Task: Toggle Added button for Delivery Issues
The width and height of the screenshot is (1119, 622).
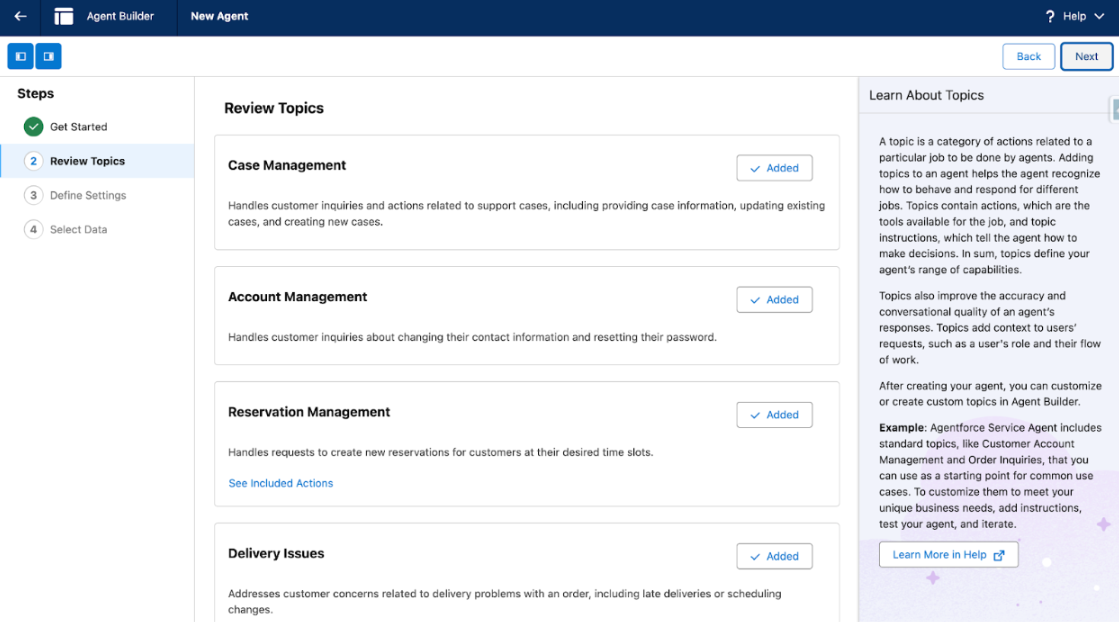Action: point(774,556)
